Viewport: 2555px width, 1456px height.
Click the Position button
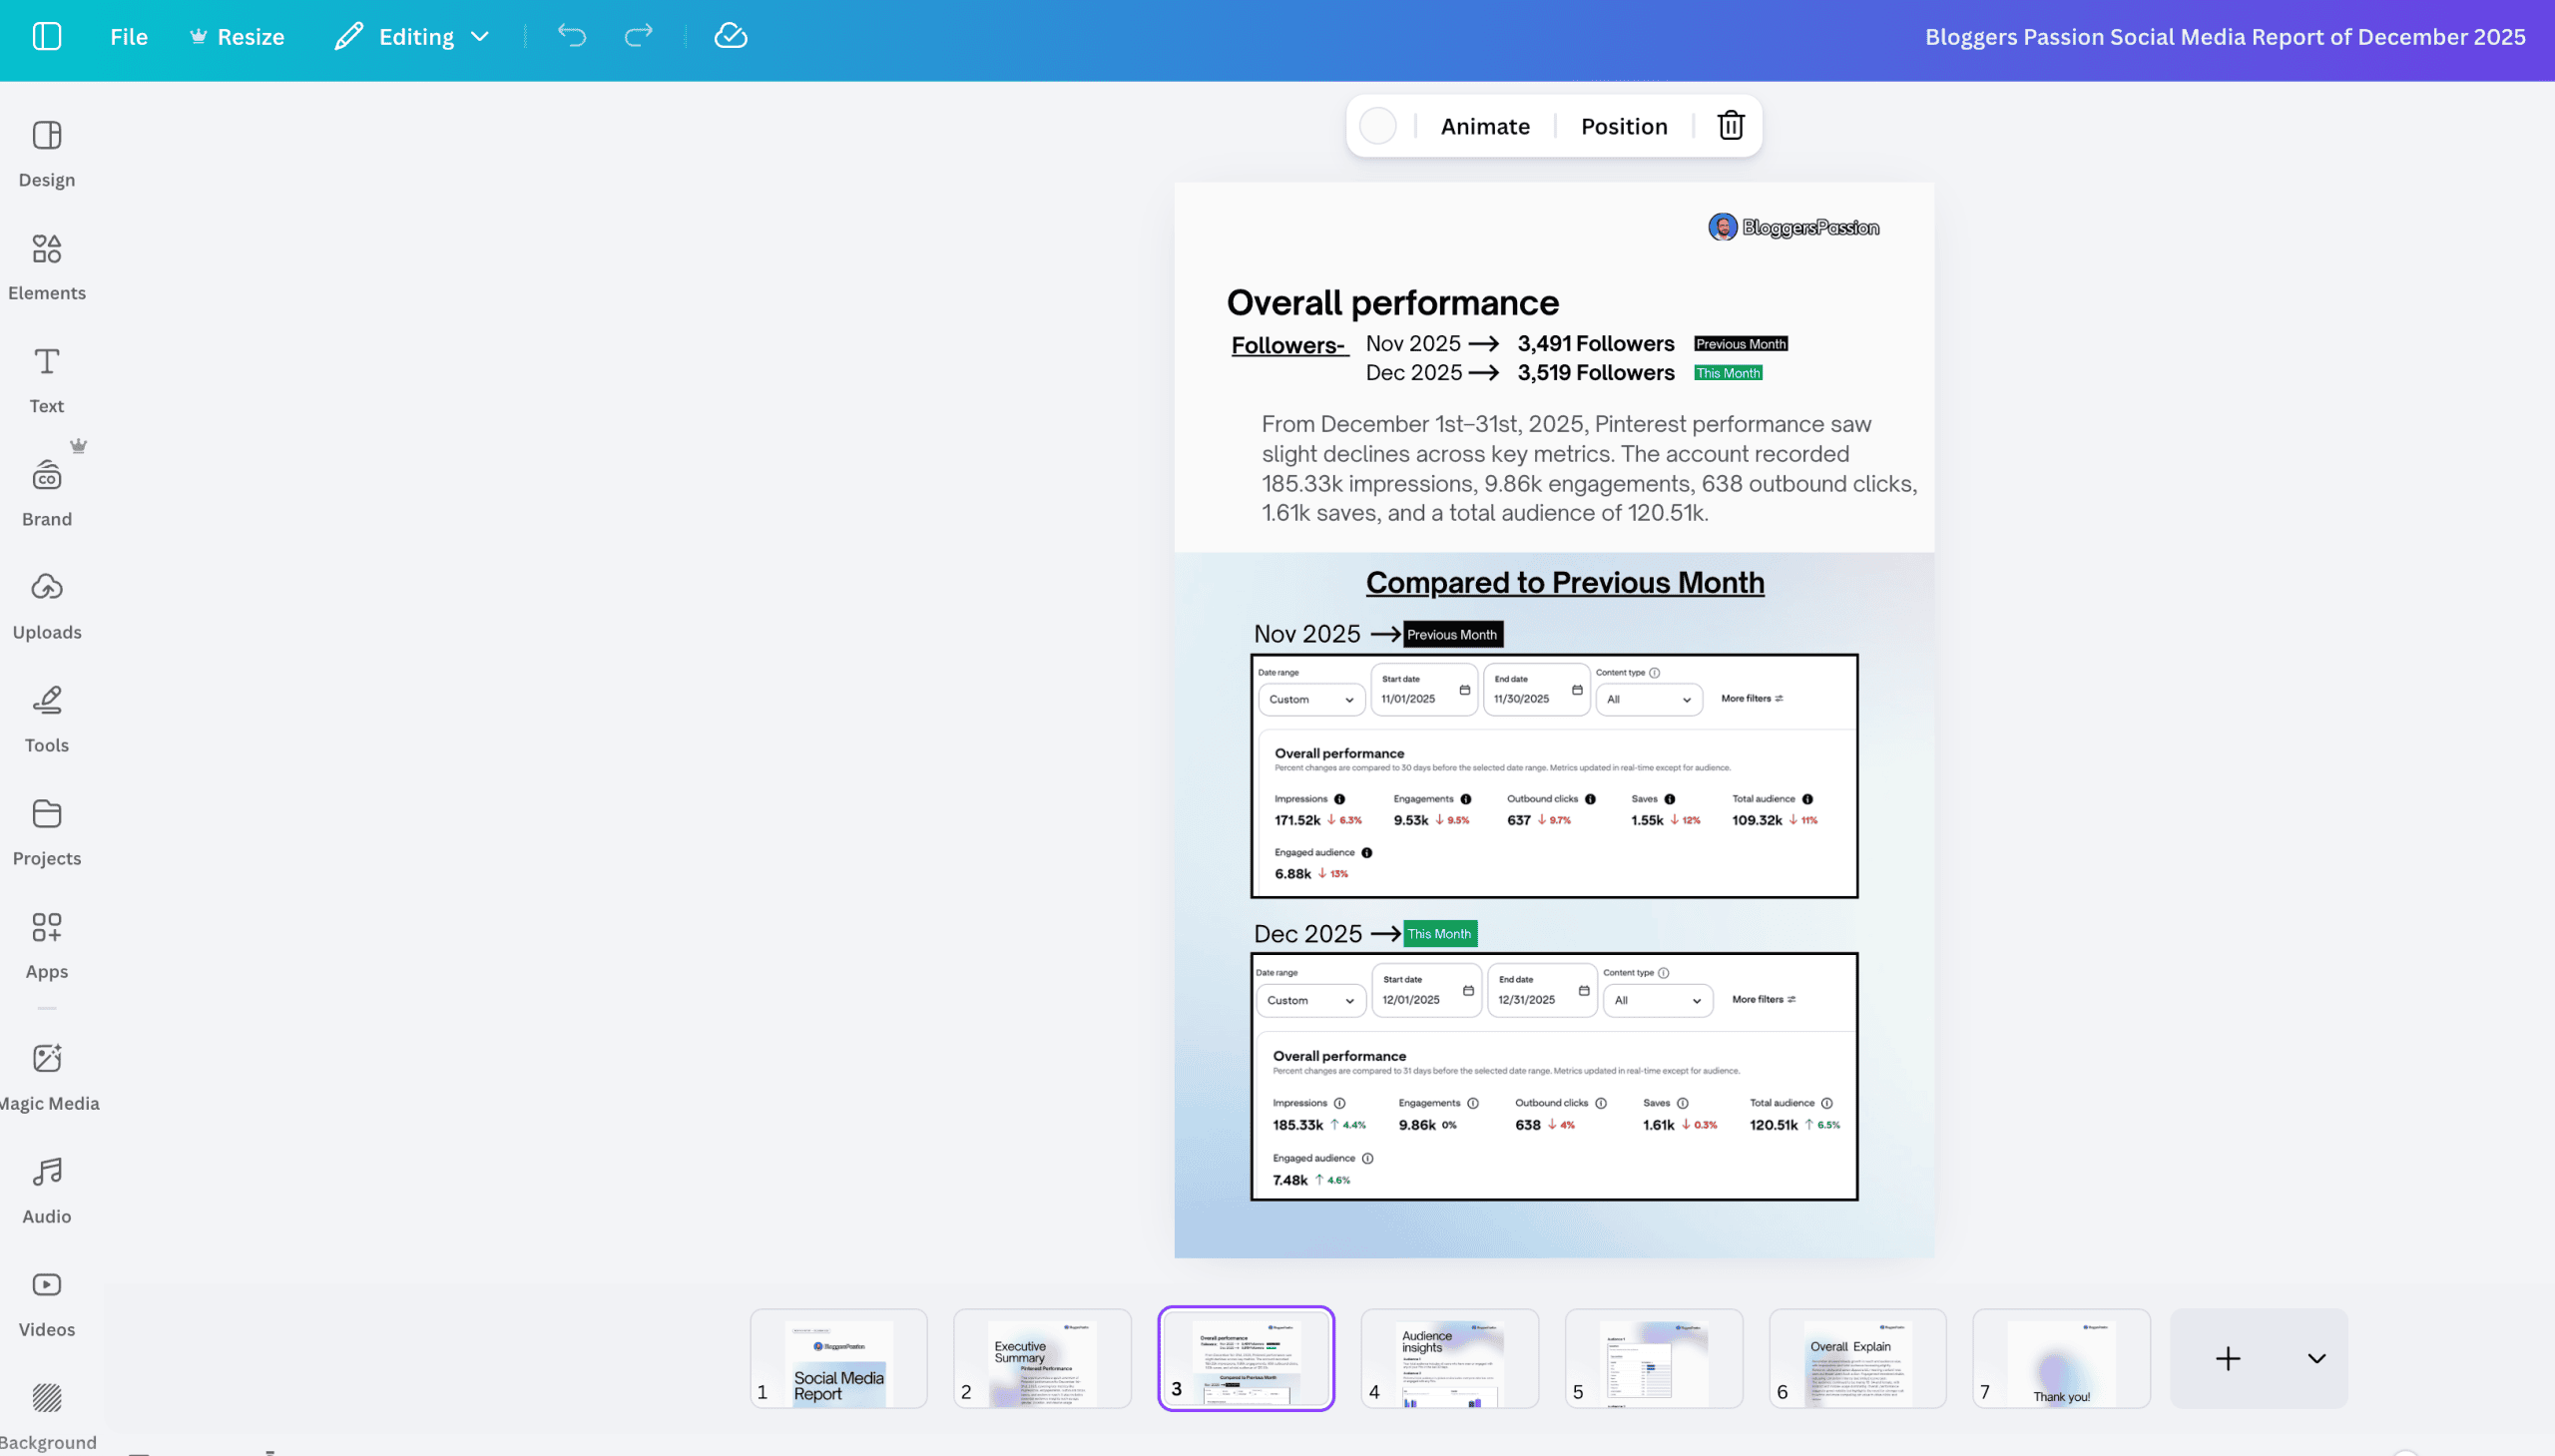pos(1623,126)
